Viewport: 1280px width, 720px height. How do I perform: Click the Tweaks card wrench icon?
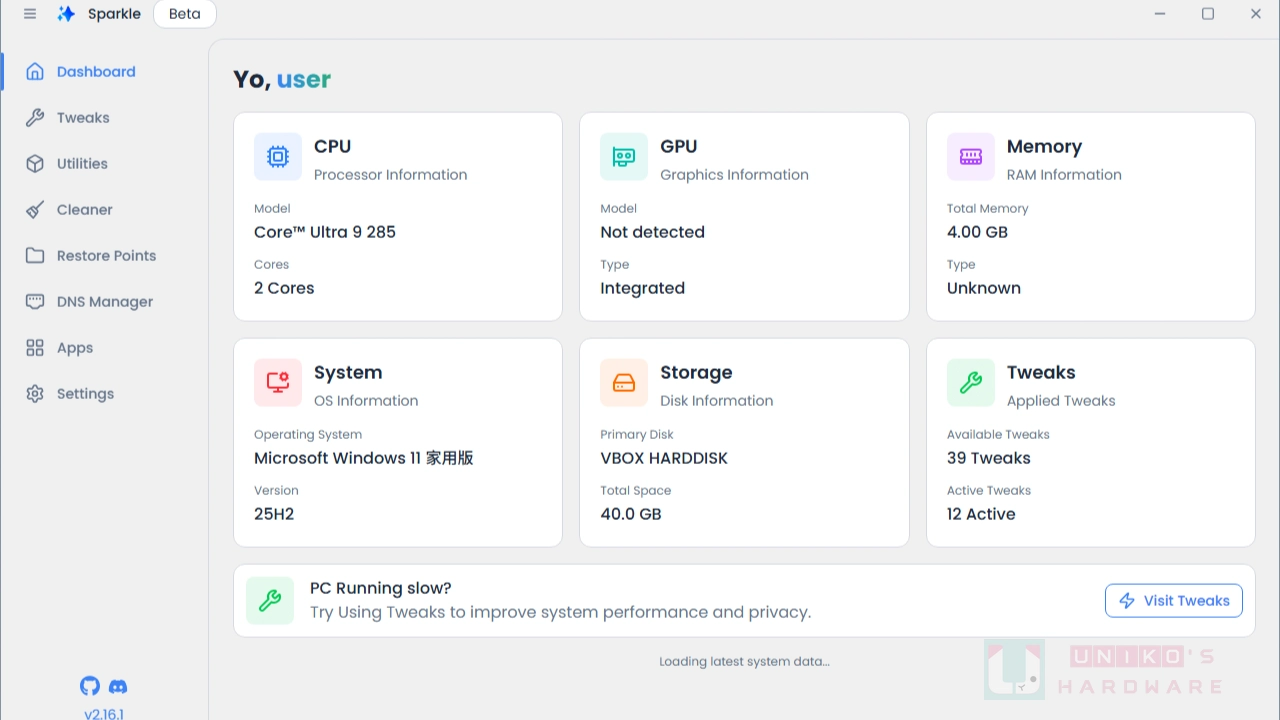[971, 383]
